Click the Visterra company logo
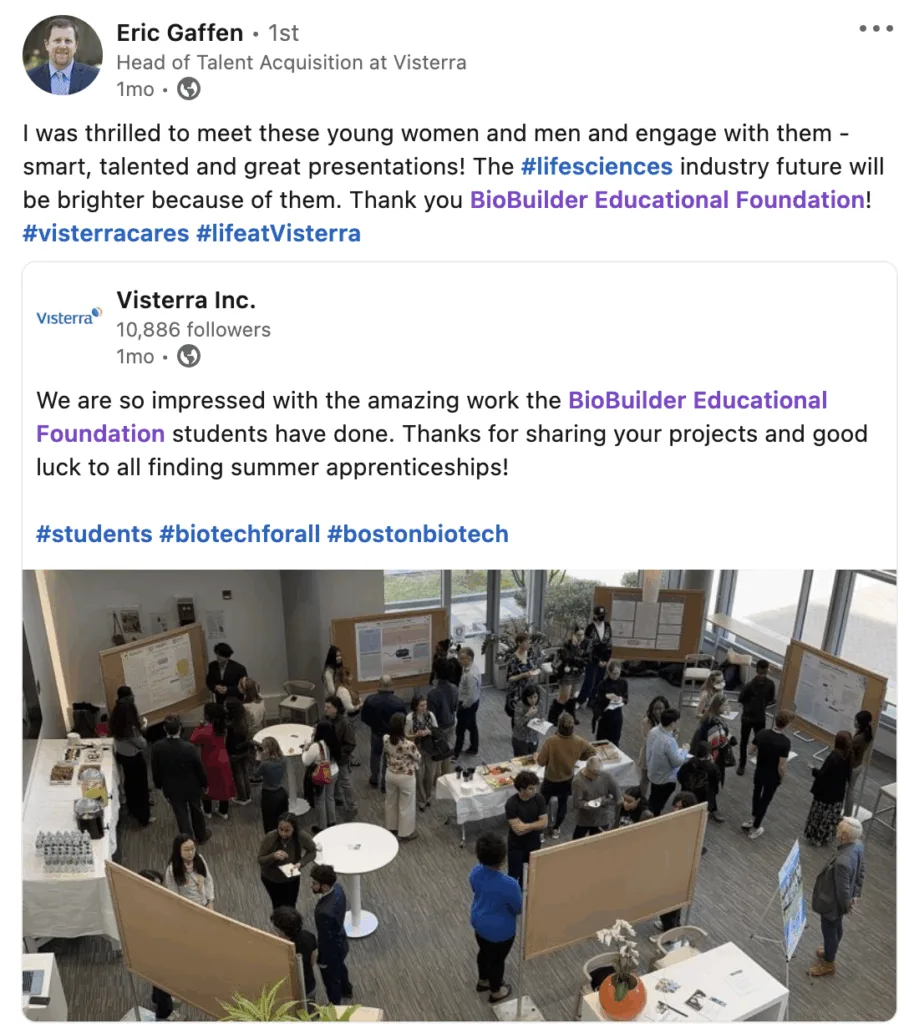Image resolution: width=914 pixels, height=1024 pixels. (68, 317)
